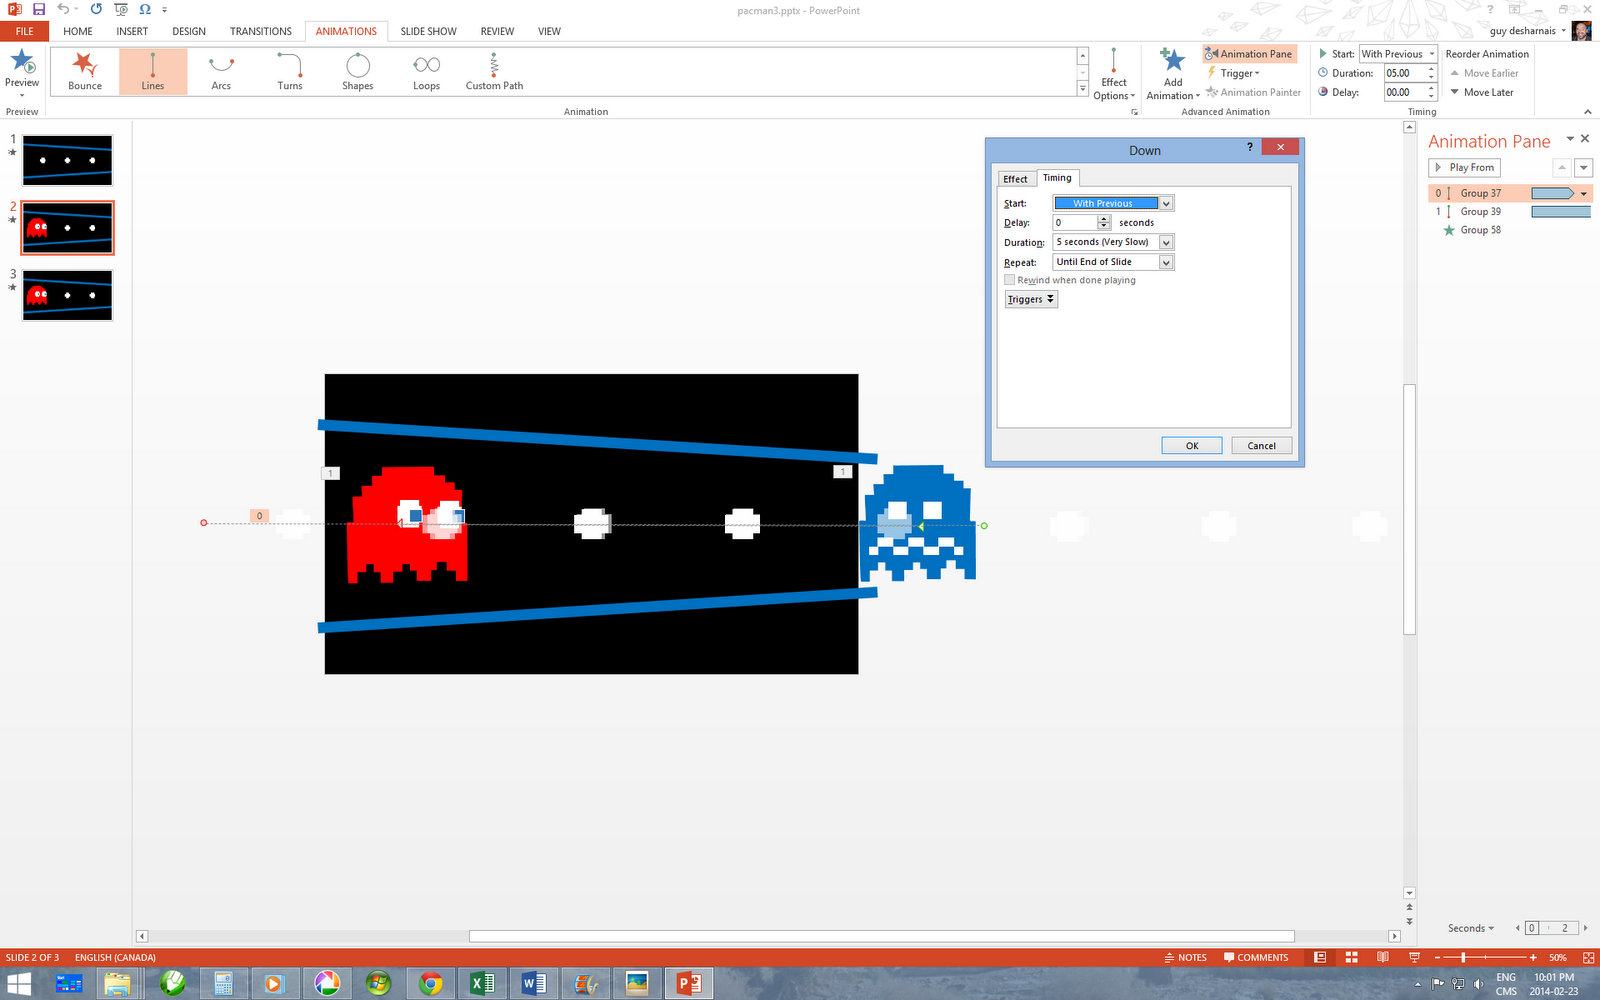This screenshot has width=1600, height=1000.
Task: Open the SLIDE SHOW ribbon tab
Action: point(428,31)
